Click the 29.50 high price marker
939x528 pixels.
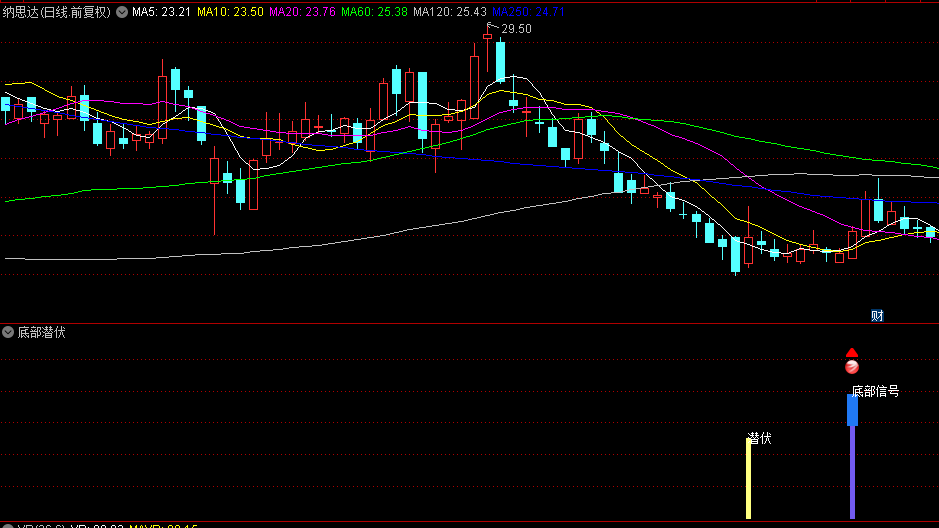coord(516,29)
